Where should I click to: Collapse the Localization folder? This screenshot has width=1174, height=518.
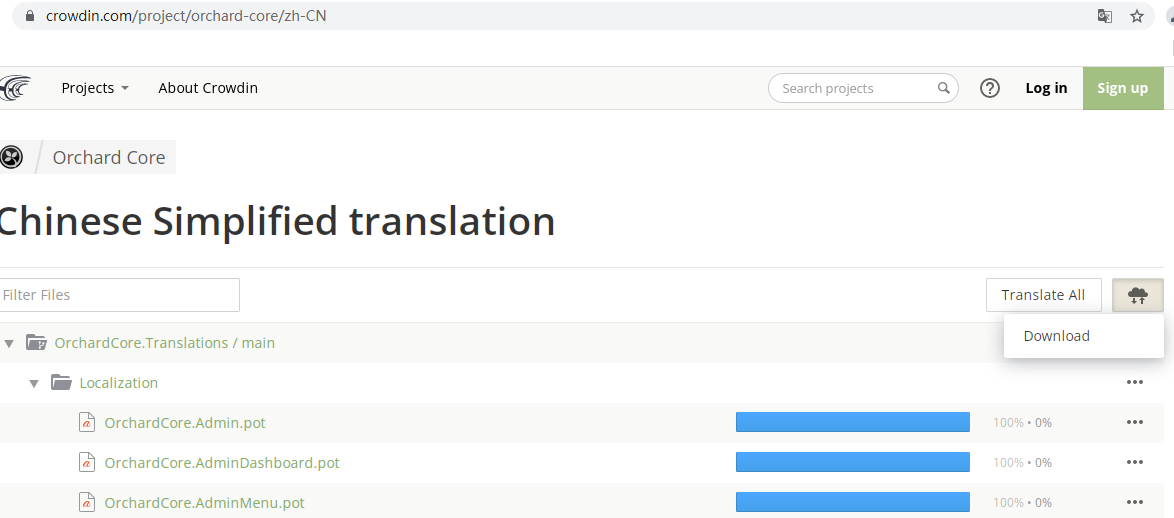tap(34, 383)
